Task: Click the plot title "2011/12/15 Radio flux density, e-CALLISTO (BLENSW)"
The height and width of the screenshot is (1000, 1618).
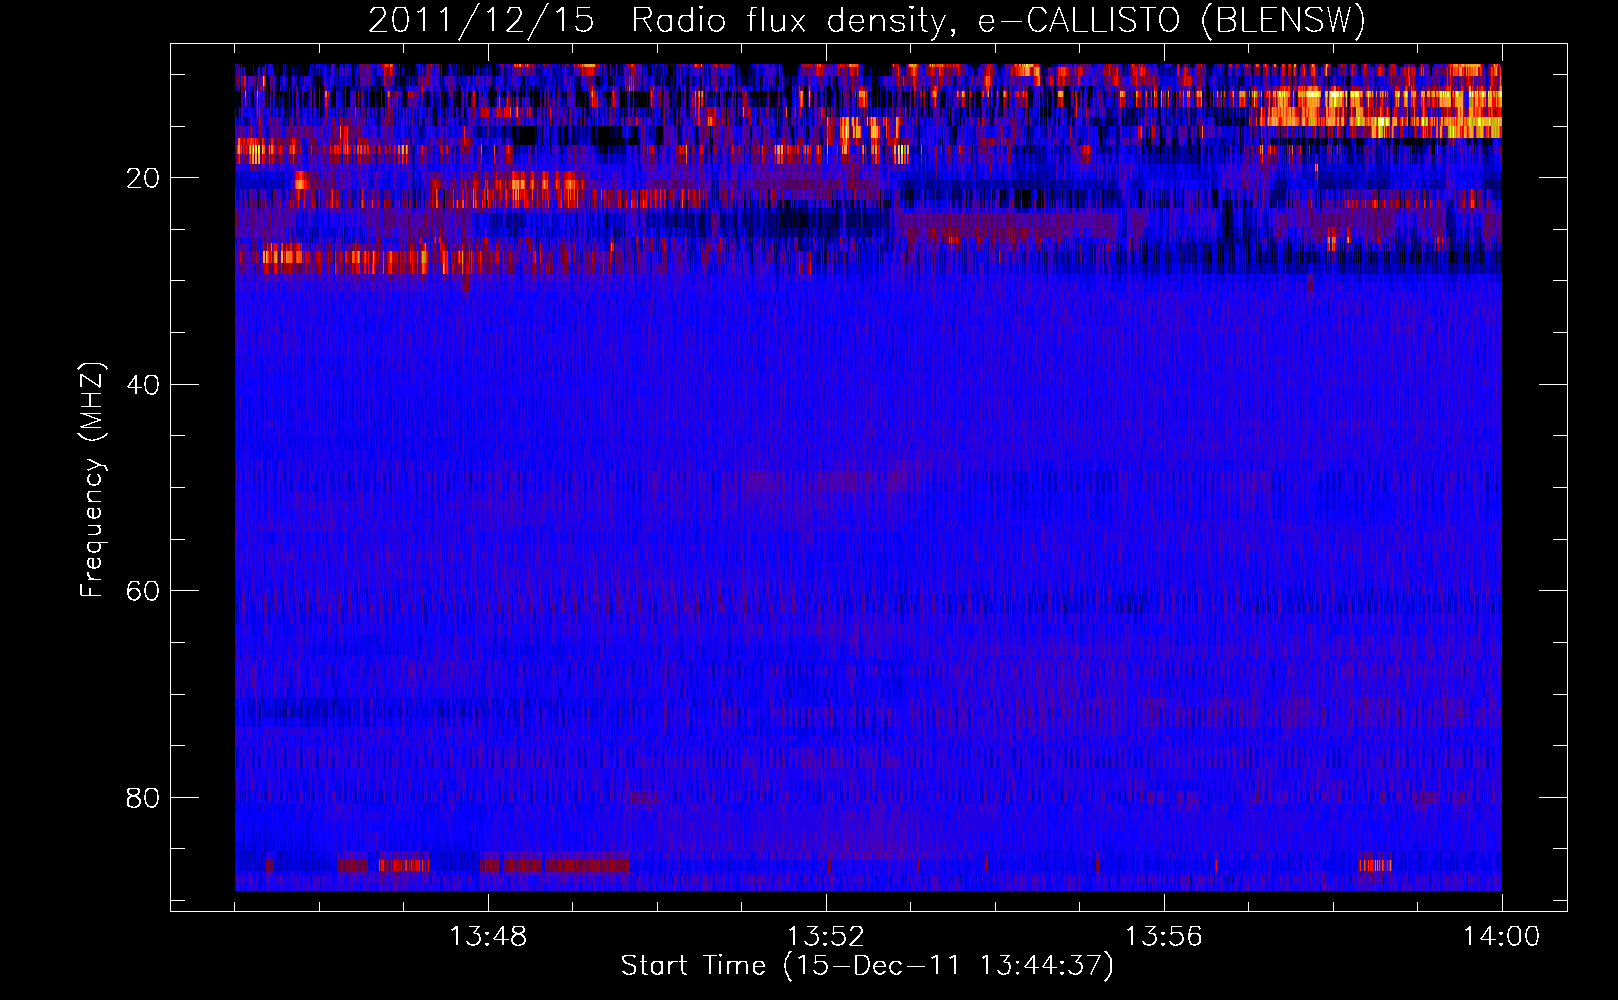Action: (x=867, y=20)
